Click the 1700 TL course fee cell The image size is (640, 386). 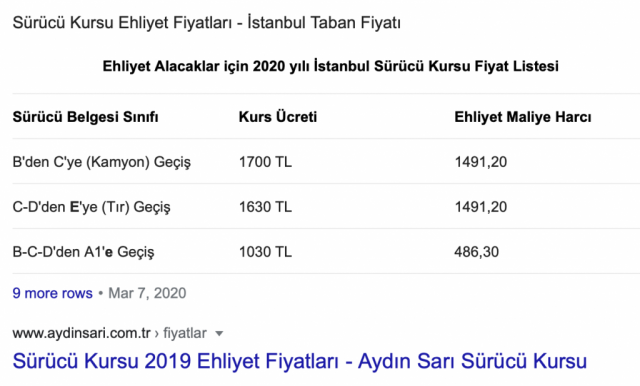pyautogui.click(x=265, y=162)
